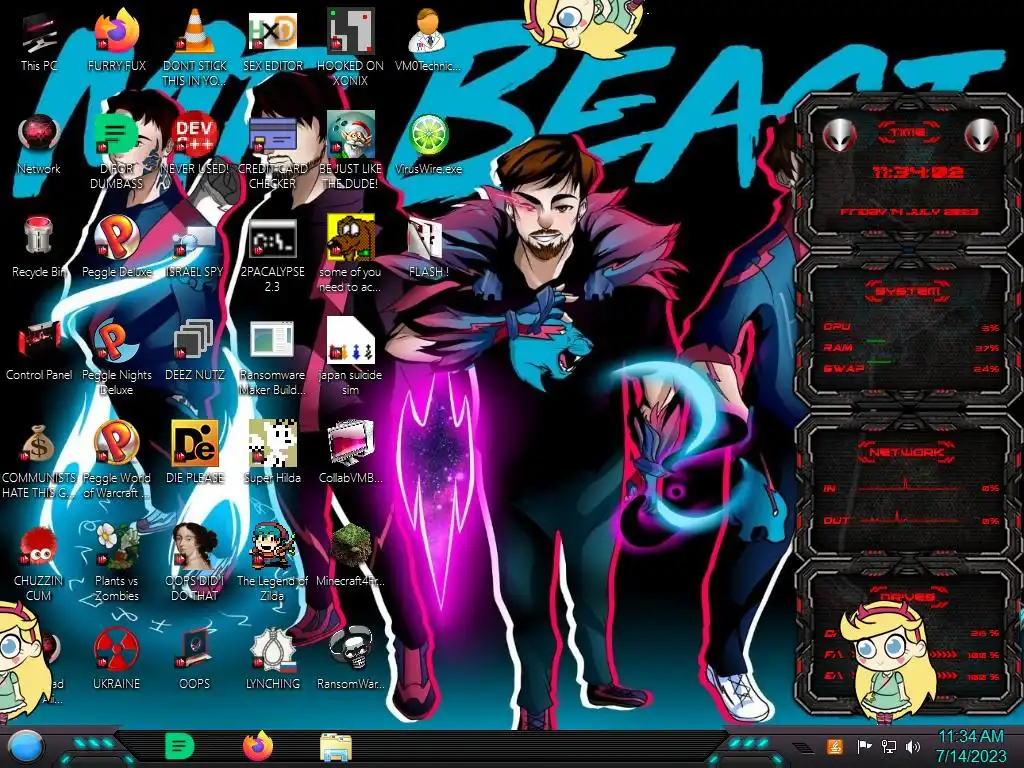The image size is (1024, 768).
Task: Launch Peggle Deluxe from the desktop
Action: pyautogui.click(x=116, y=248)
